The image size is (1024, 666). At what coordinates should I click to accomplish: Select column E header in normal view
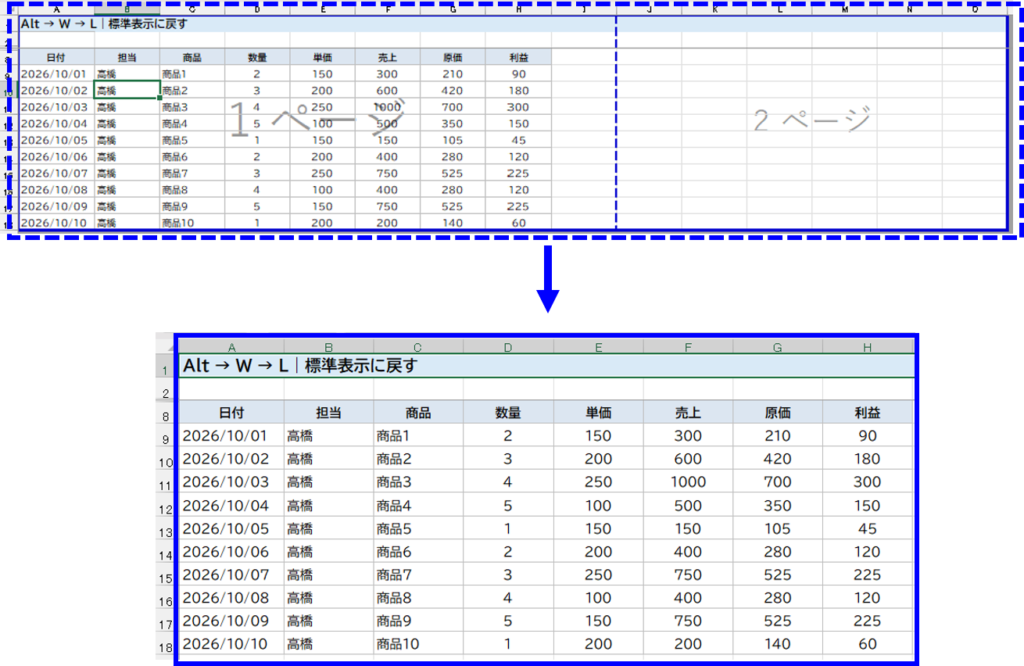point(598,347)
